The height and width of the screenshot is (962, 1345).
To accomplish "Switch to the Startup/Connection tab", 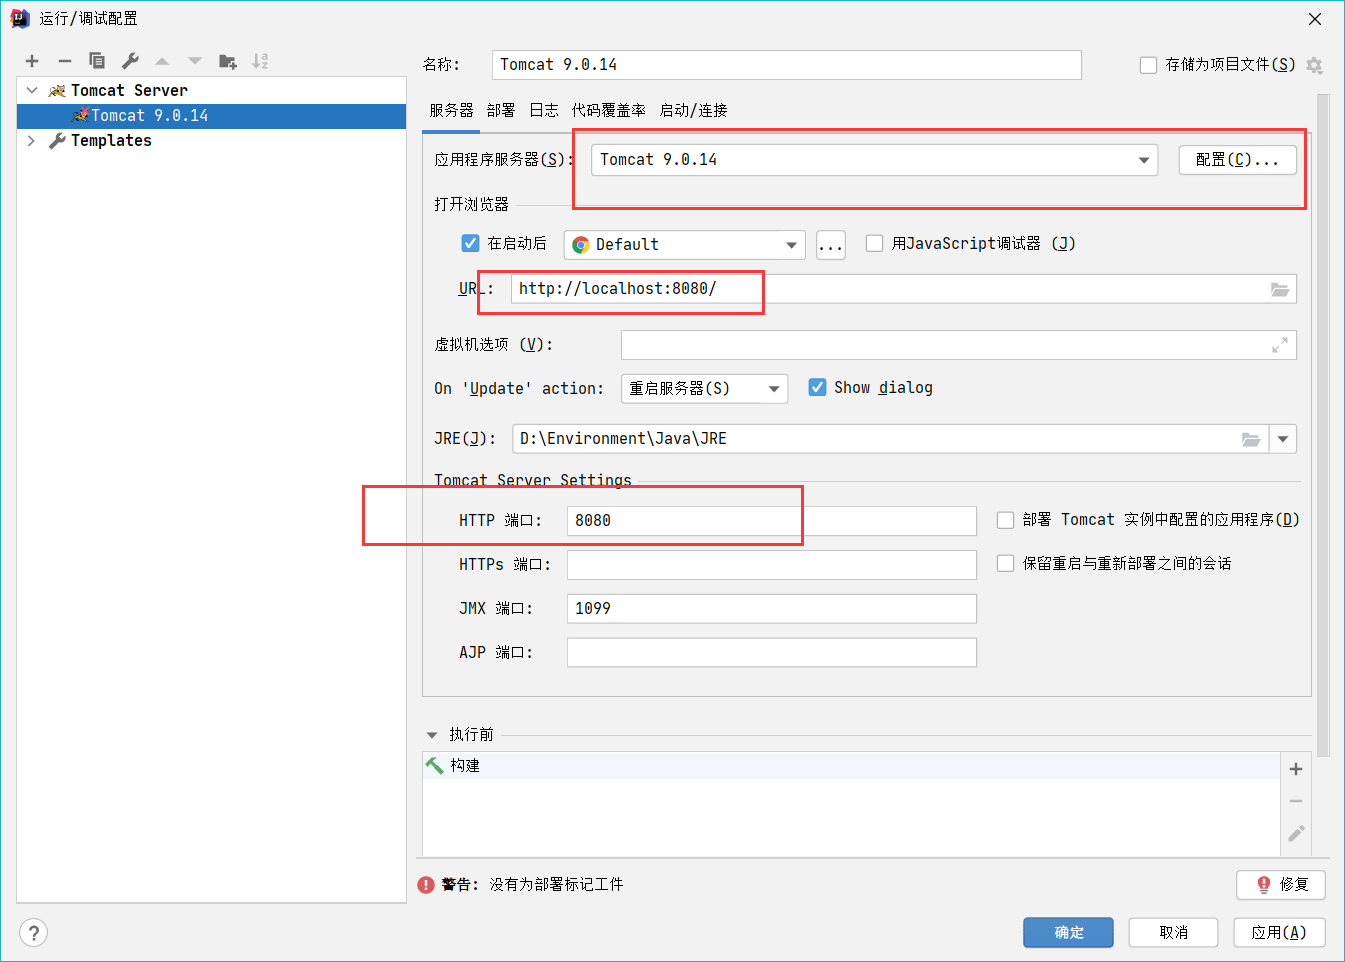I will click(693, 110).
